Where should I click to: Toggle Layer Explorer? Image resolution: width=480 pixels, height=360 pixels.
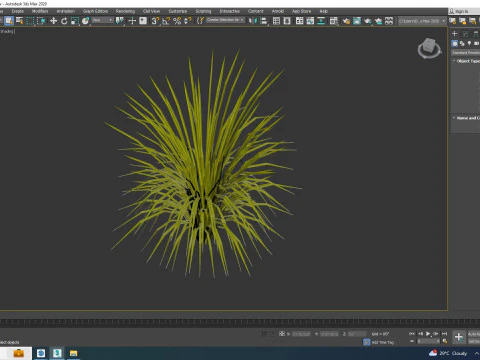tap(287, 21)
